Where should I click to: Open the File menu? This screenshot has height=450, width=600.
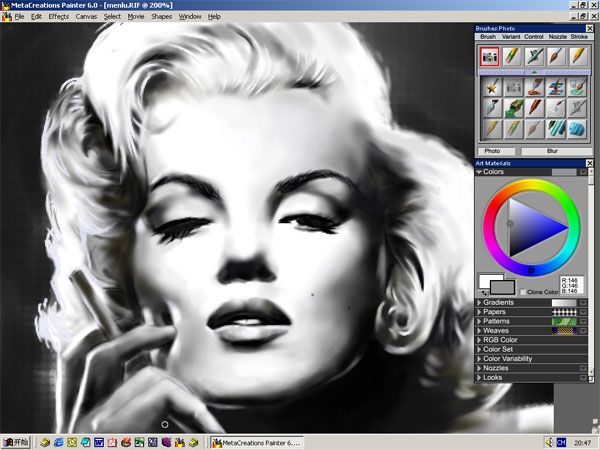click(x=19, y=16)
